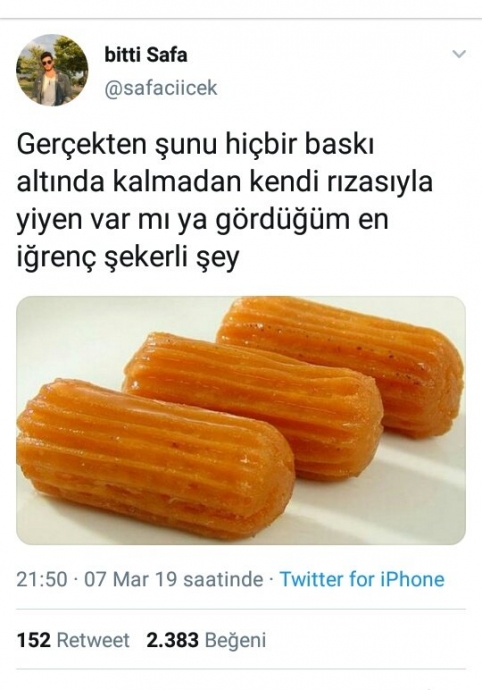Open the bitti Safa profile avatar
This screenshot has height=690, width=482.
coord(52,70)
